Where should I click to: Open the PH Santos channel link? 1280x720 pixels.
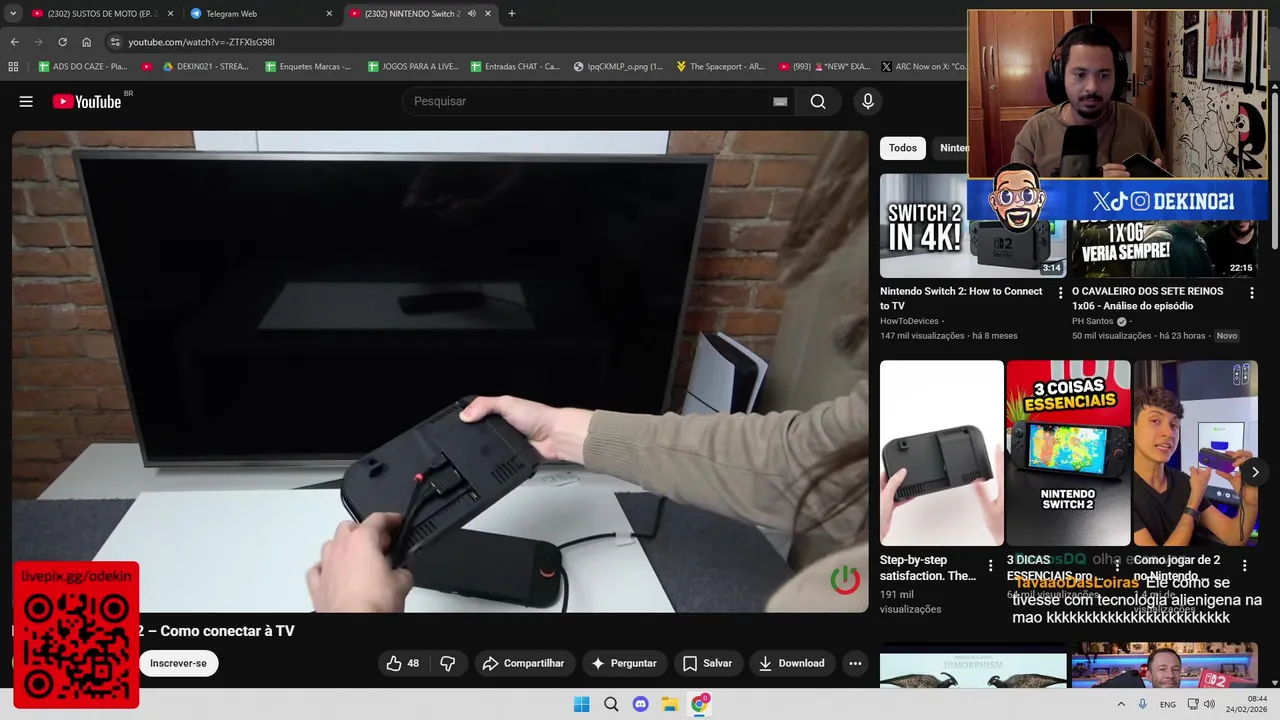(x=1093, y=321)
